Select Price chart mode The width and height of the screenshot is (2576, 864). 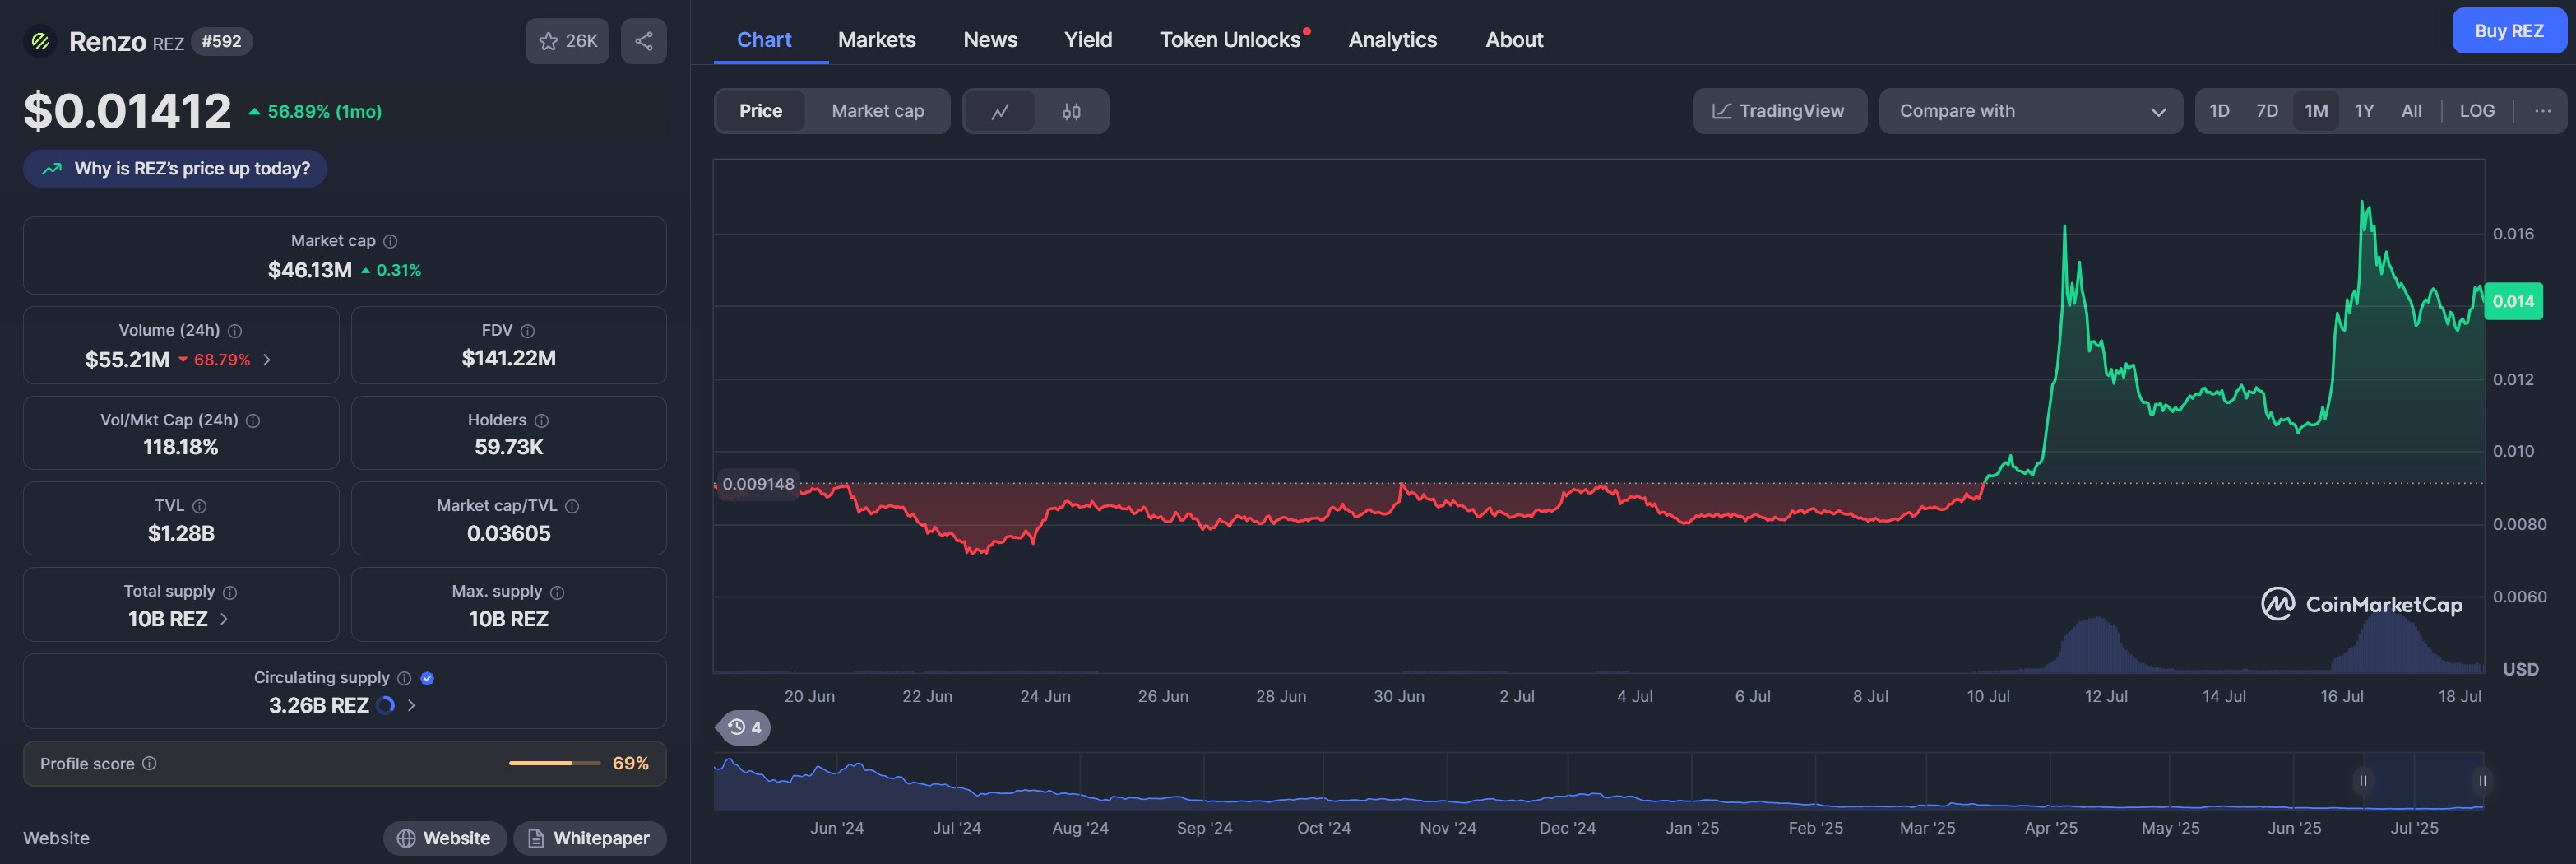tap(761, 111)
